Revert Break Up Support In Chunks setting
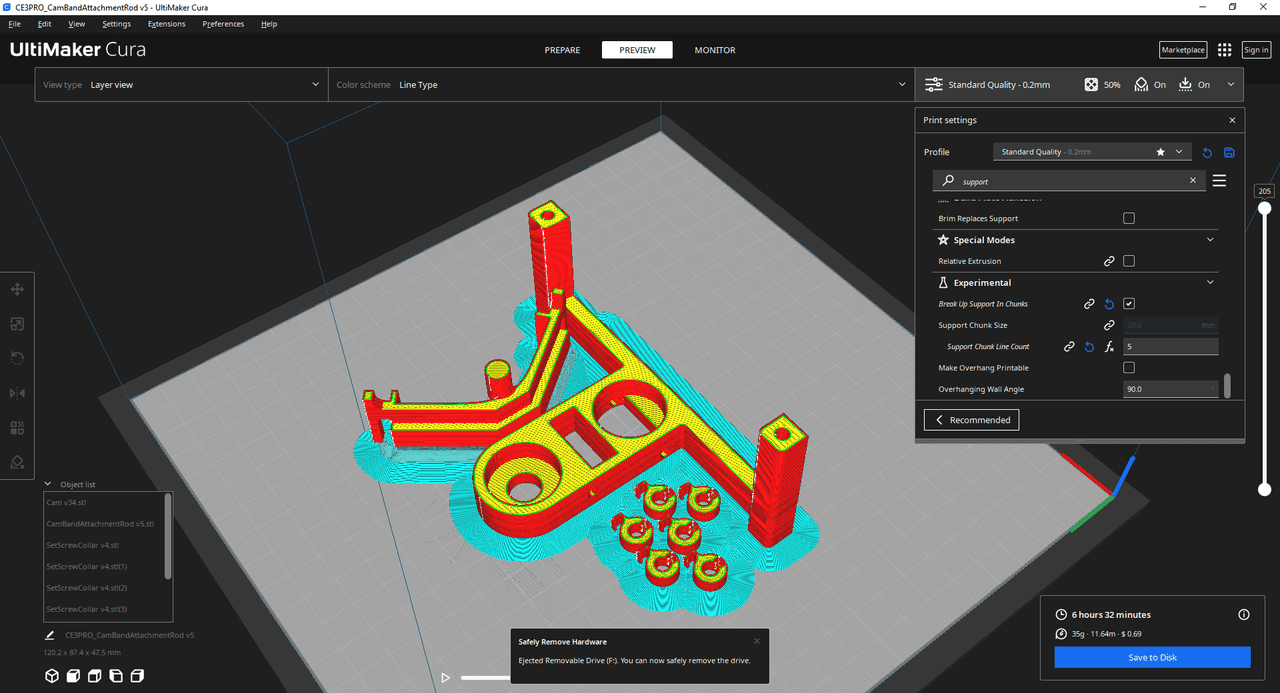The image size is (1280, 693). pos(1109,304)
